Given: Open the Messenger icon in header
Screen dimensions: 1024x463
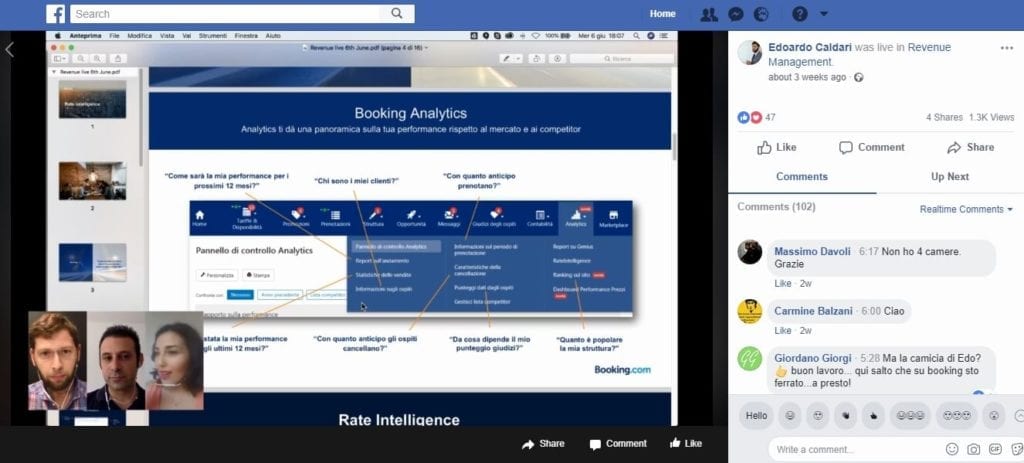Looking at the screenshot, I should pos(735,14).
